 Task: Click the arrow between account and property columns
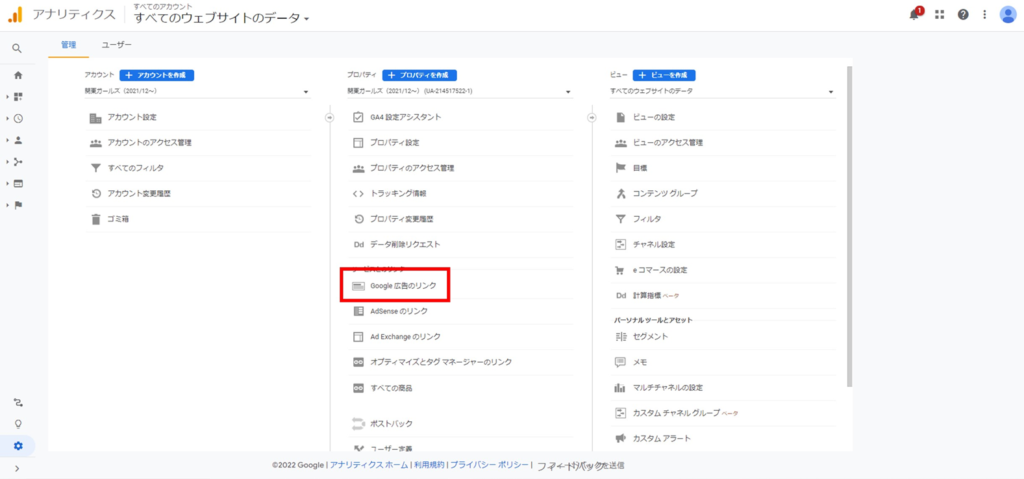tap(329, 118)
